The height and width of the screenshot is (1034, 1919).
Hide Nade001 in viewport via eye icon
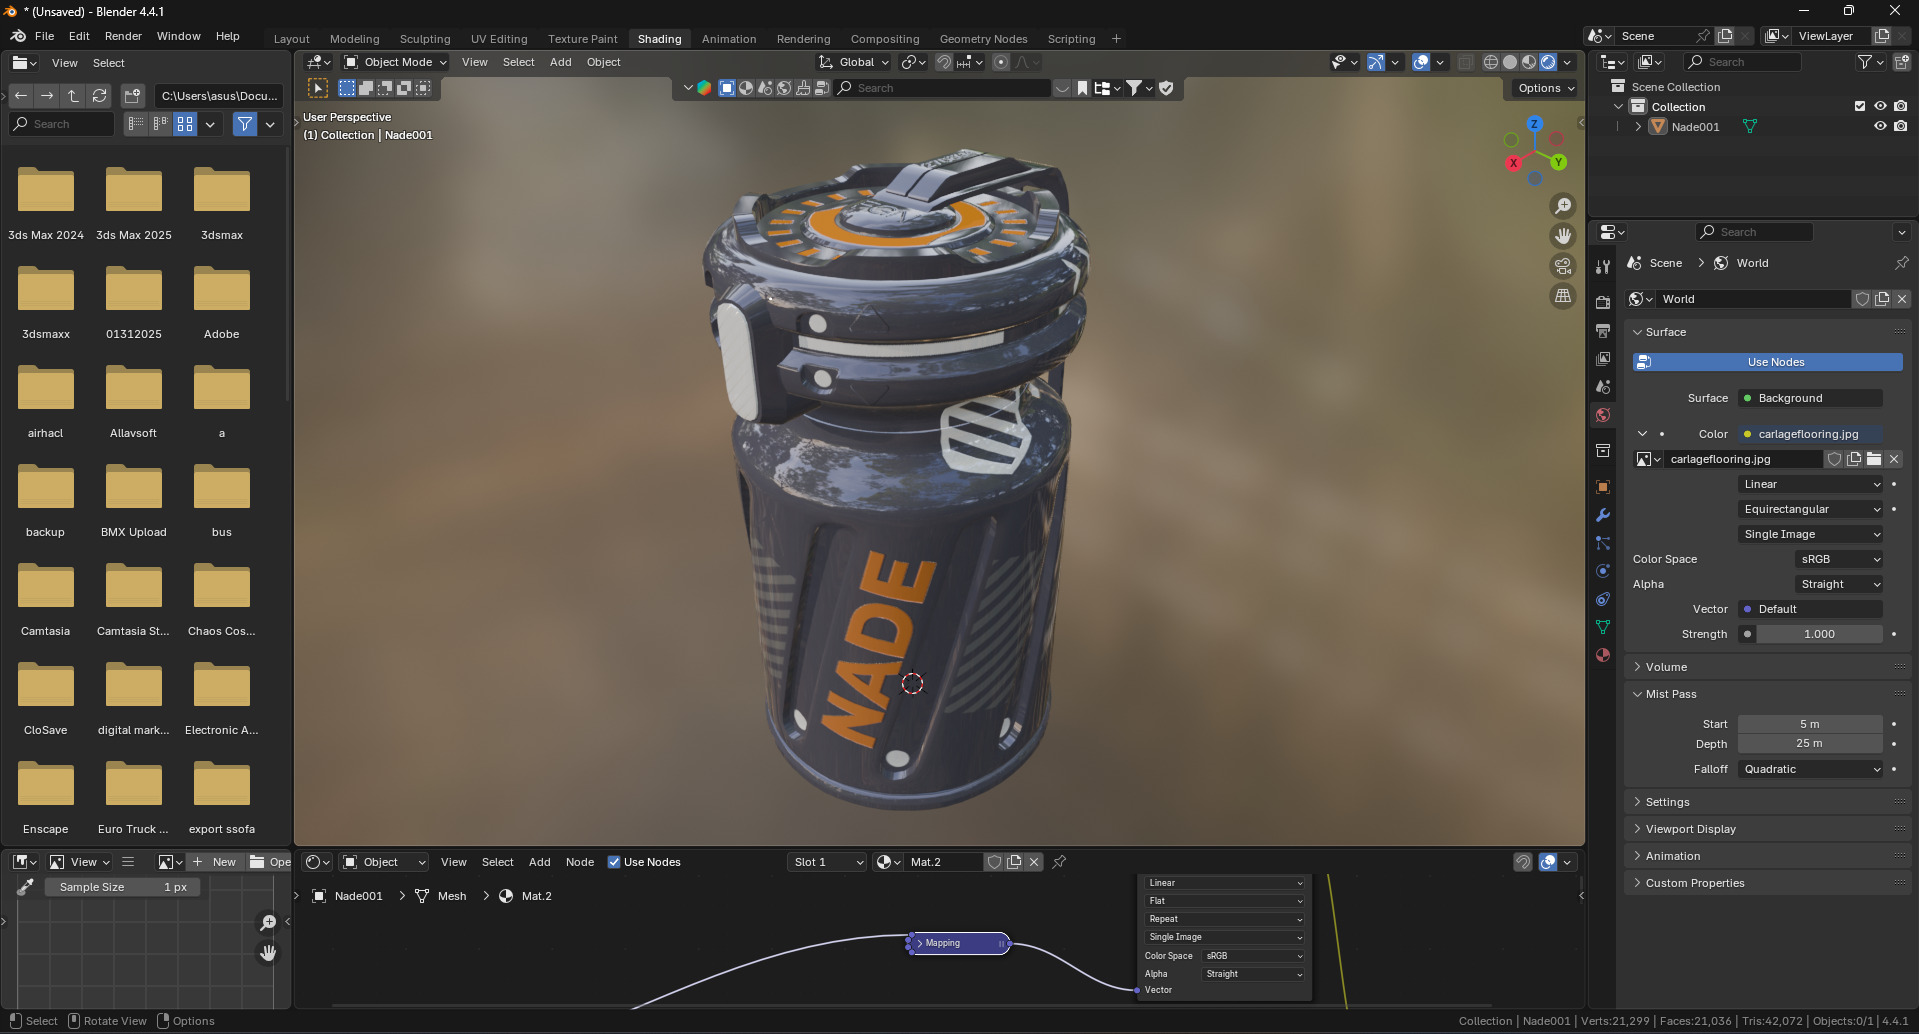1880,126
